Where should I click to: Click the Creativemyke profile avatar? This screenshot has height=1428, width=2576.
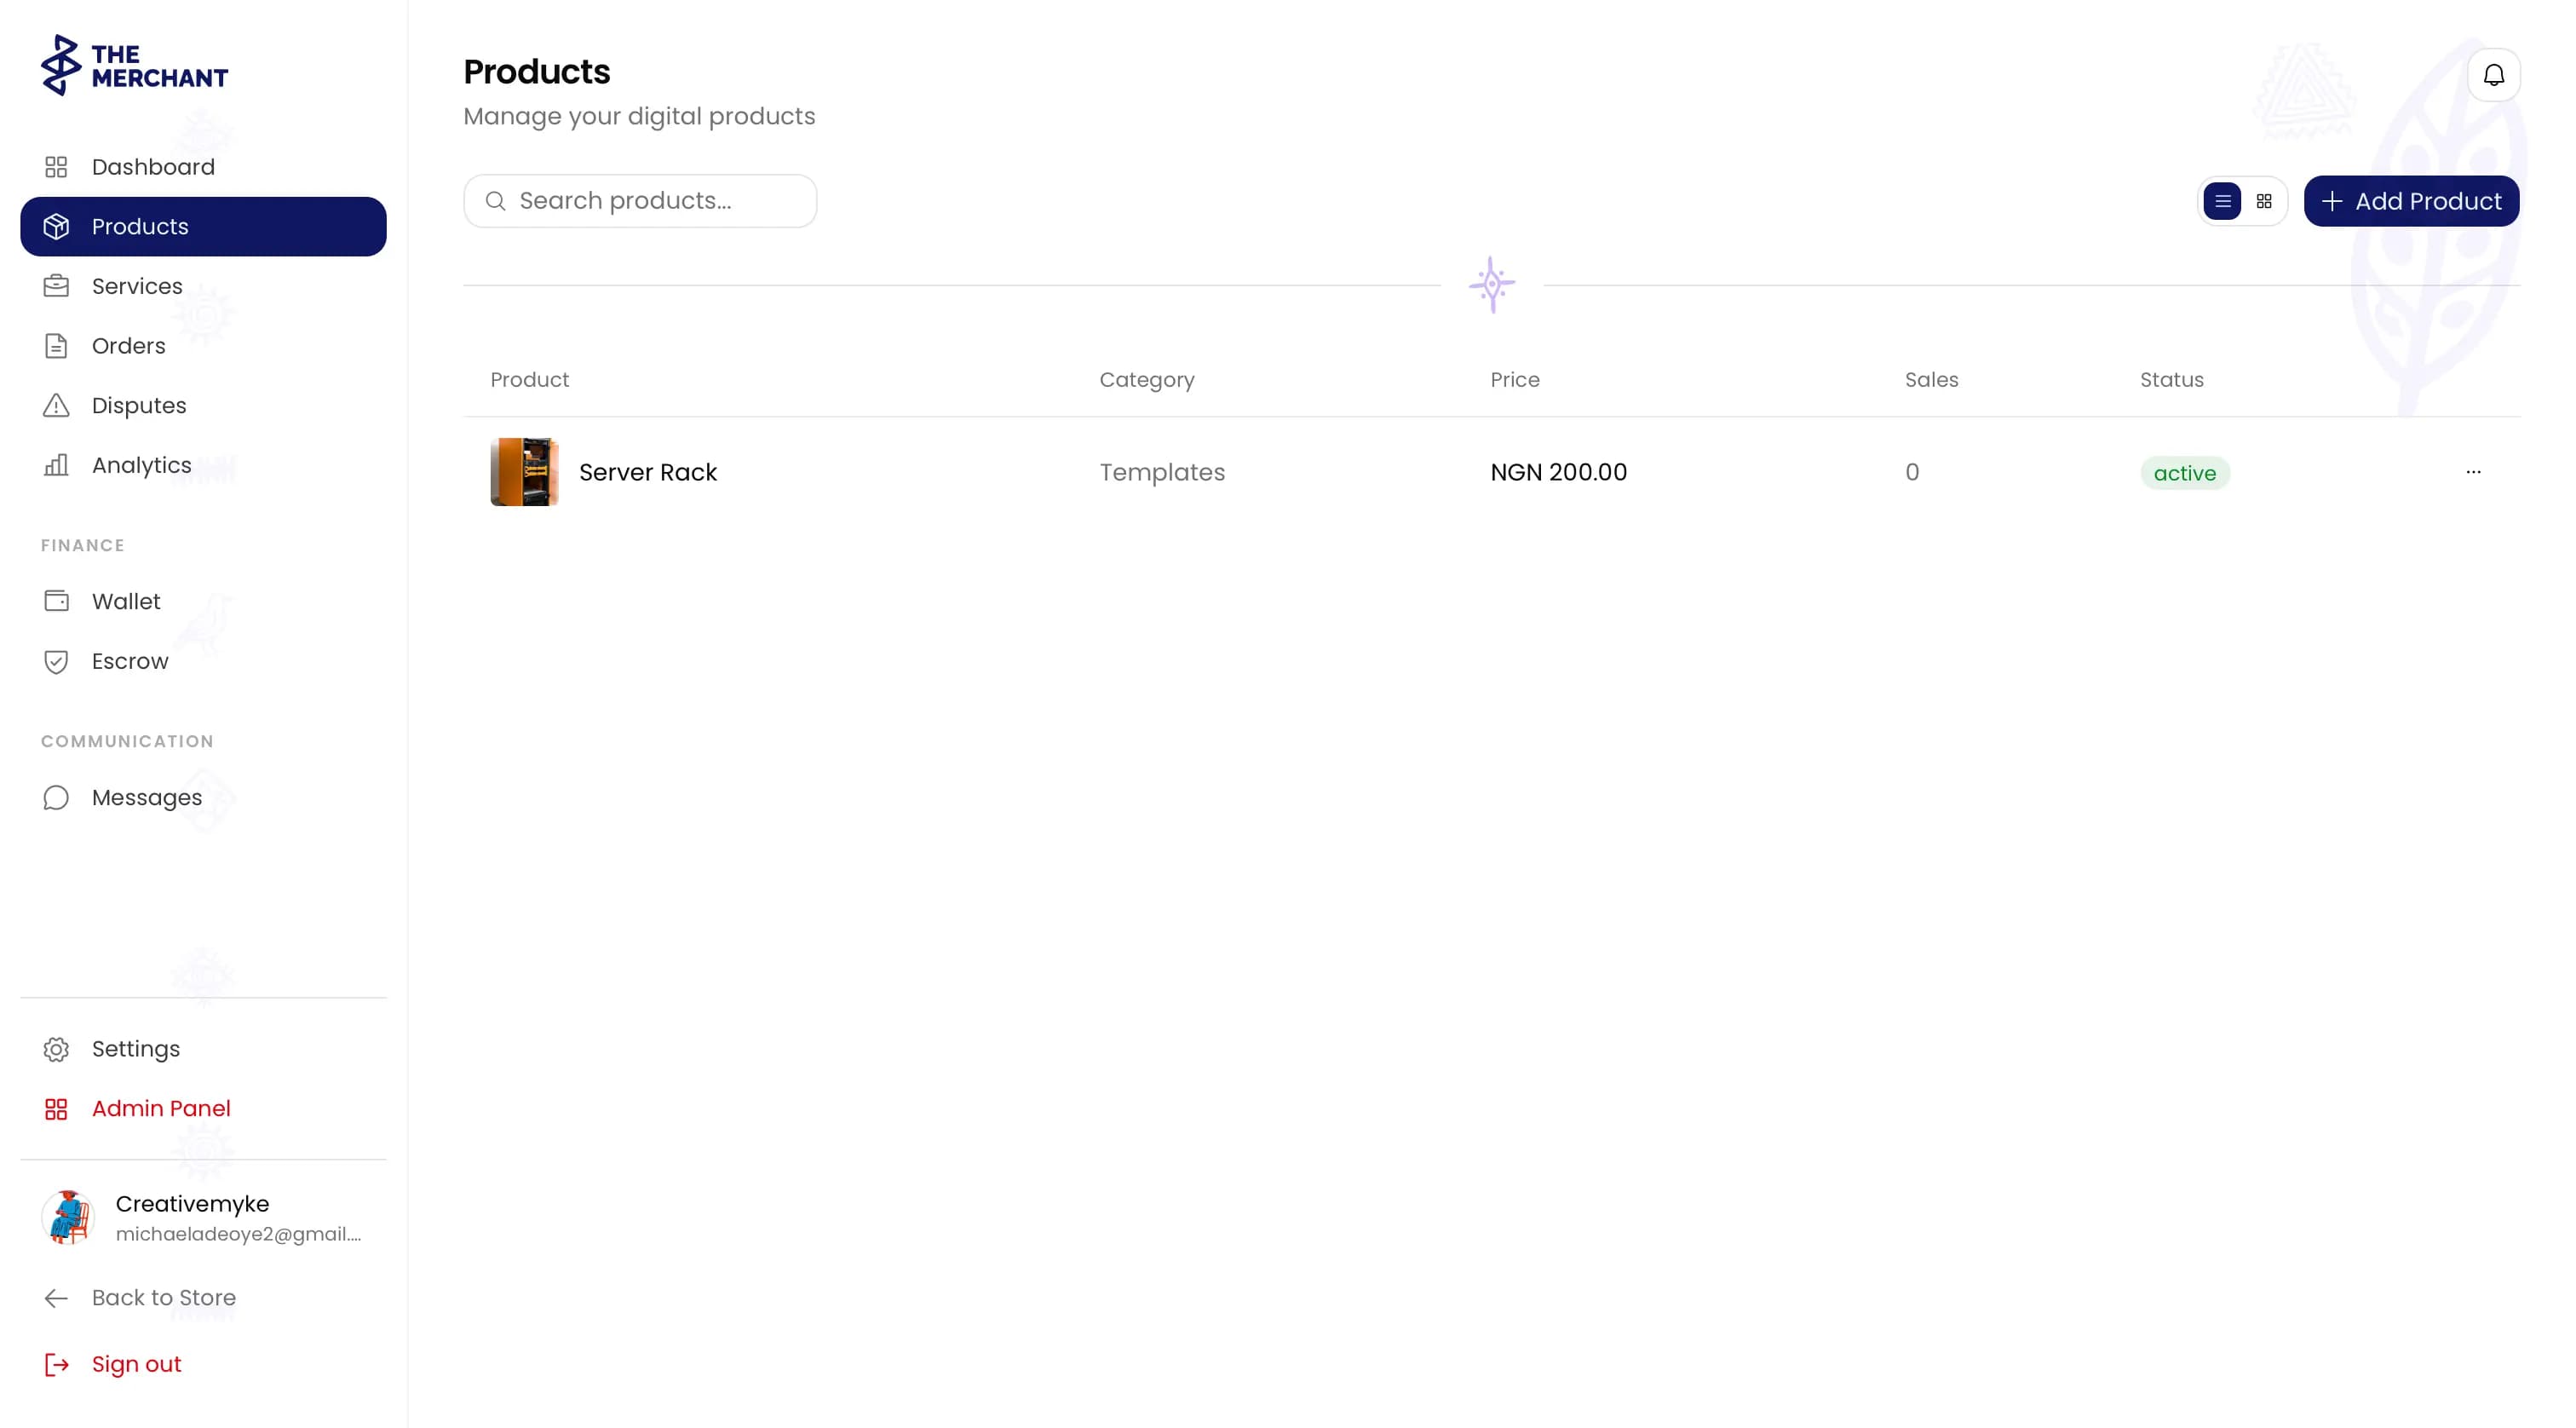click(68, 1217)
